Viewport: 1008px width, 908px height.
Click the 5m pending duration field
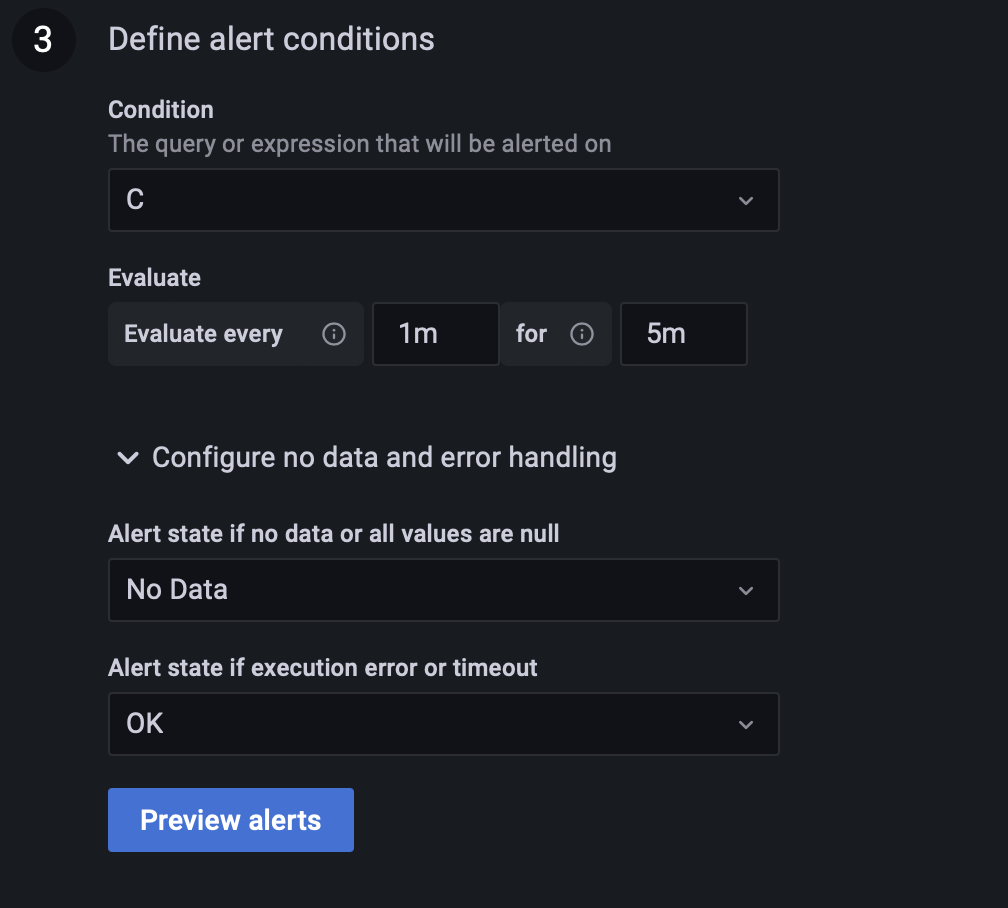(x=684, y=334)
